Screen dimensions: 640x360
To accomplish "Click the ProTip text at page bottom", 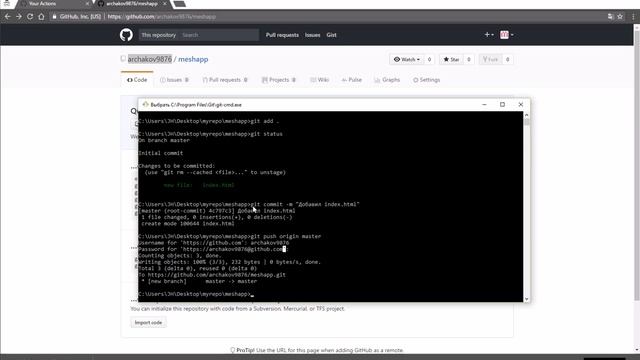I will click(x=317, y=350).
